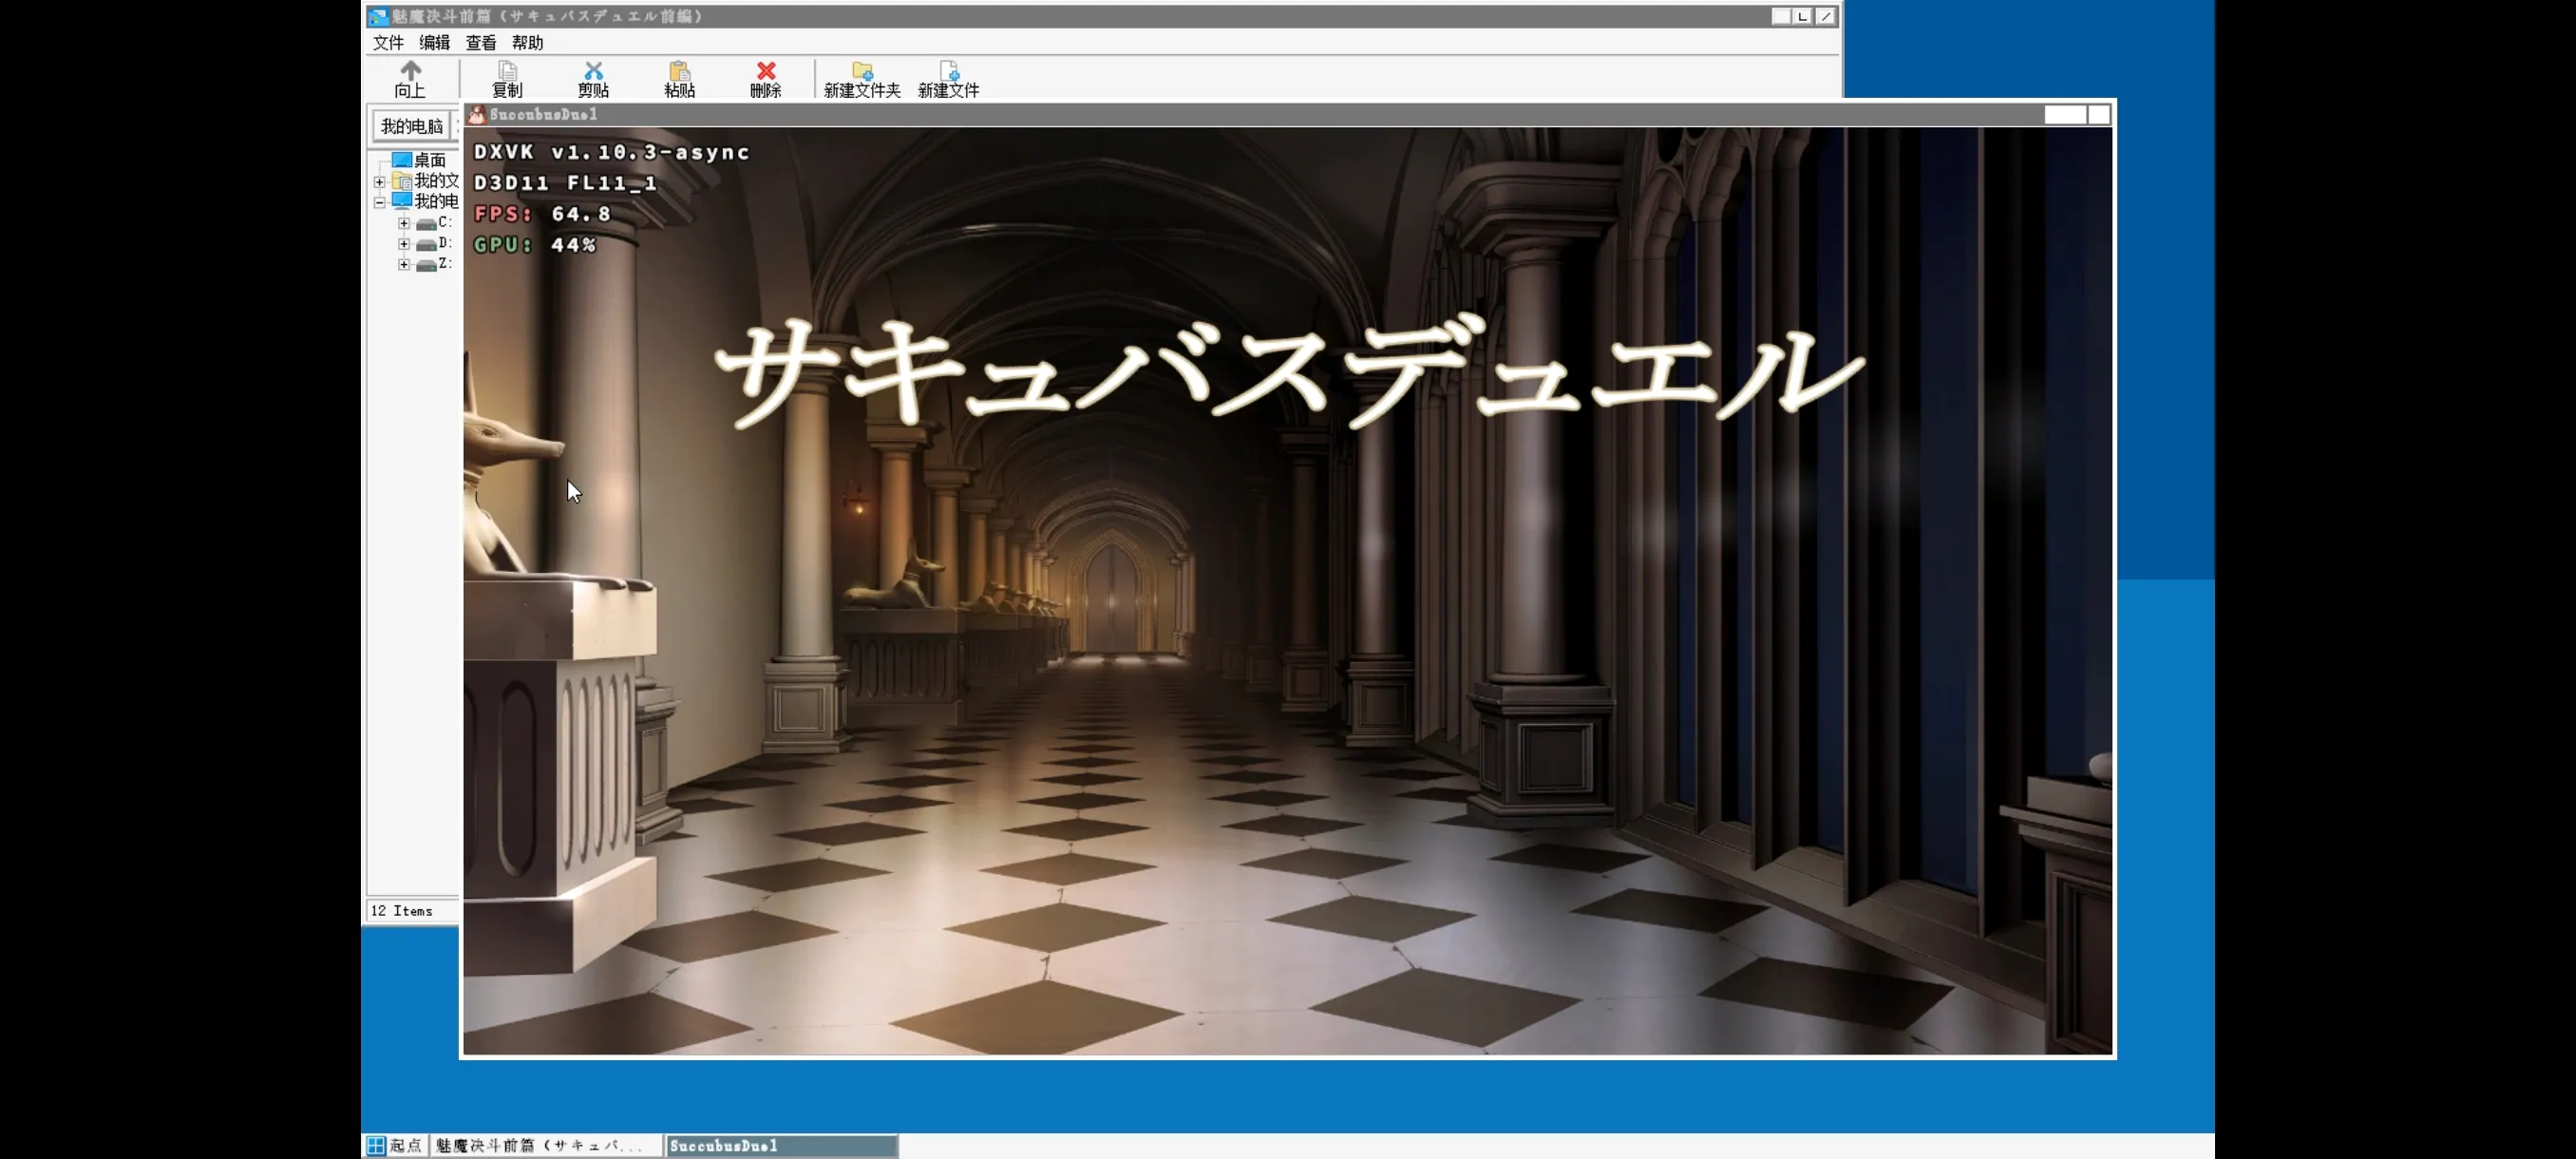Open the 文件 menu
This screenshot has width=2576, height=1159.
point(388,42)
